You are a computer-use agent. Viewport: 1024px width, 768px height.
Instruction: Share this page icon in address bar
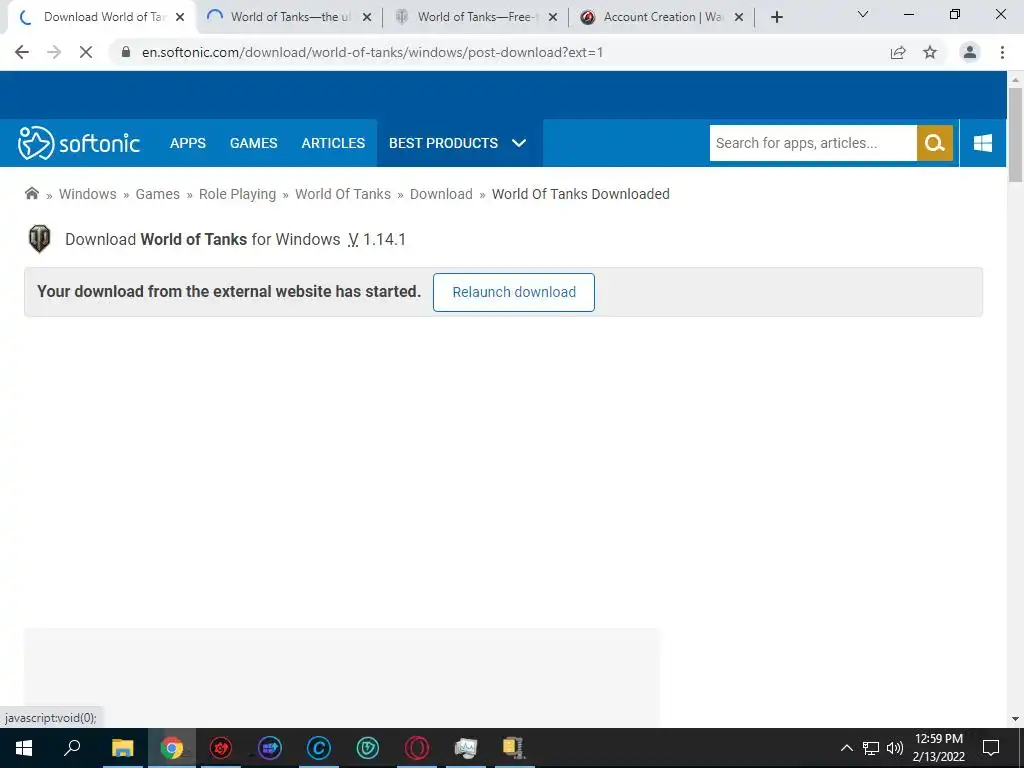click(x=898, y=52)
